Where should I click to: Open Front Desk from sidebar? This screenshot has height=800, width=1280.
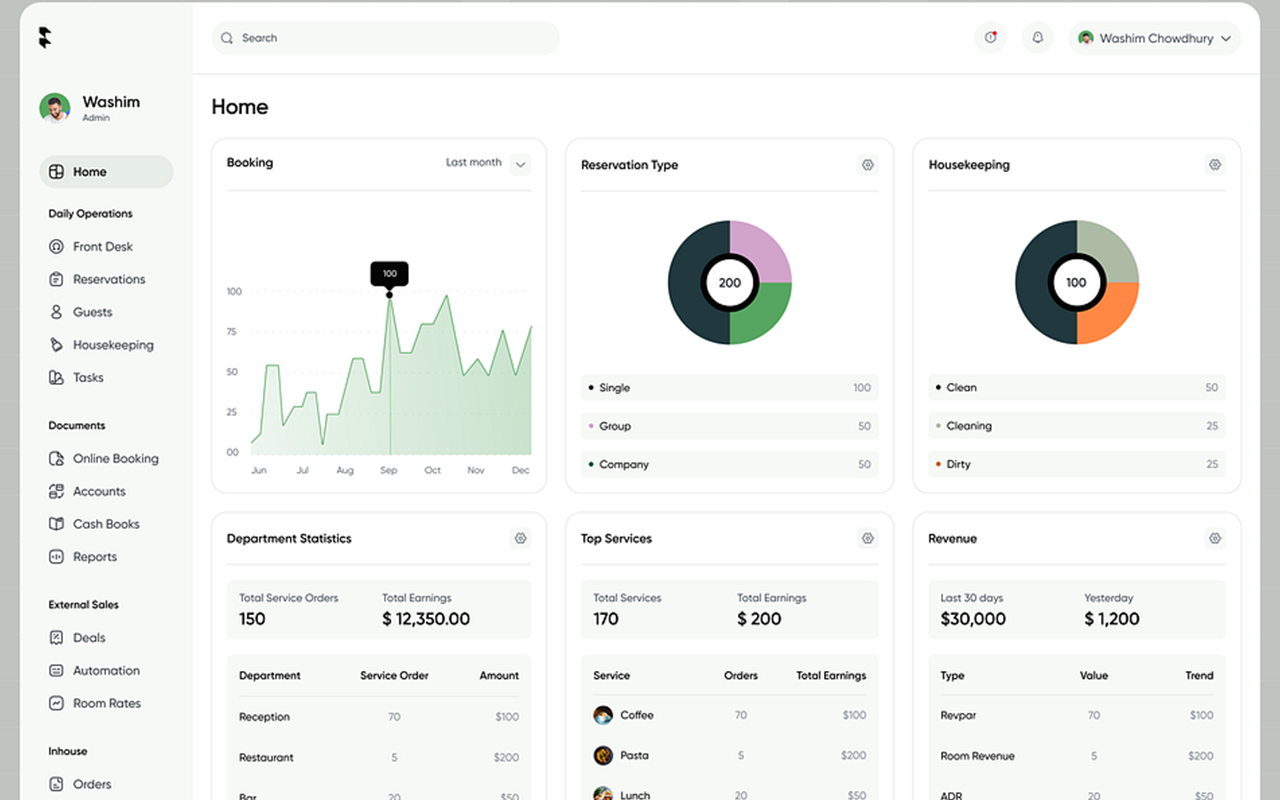102,247
